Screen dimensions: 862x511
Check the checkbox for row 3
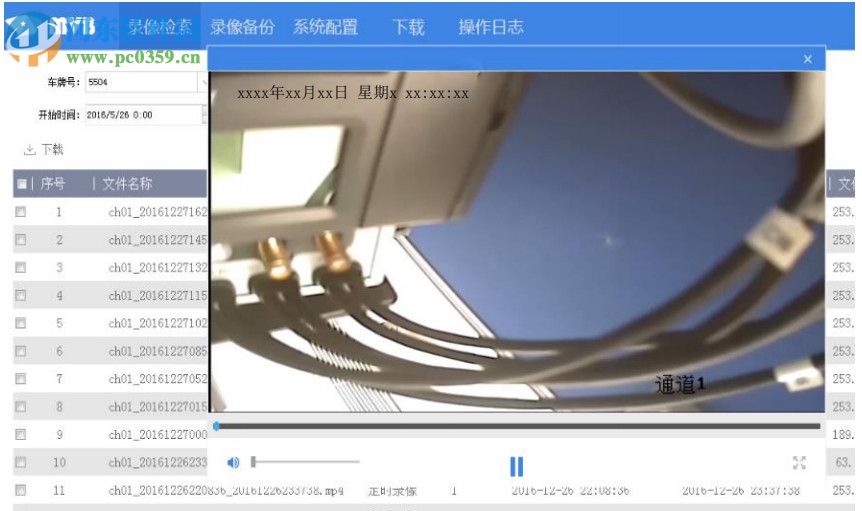(20, 268)
